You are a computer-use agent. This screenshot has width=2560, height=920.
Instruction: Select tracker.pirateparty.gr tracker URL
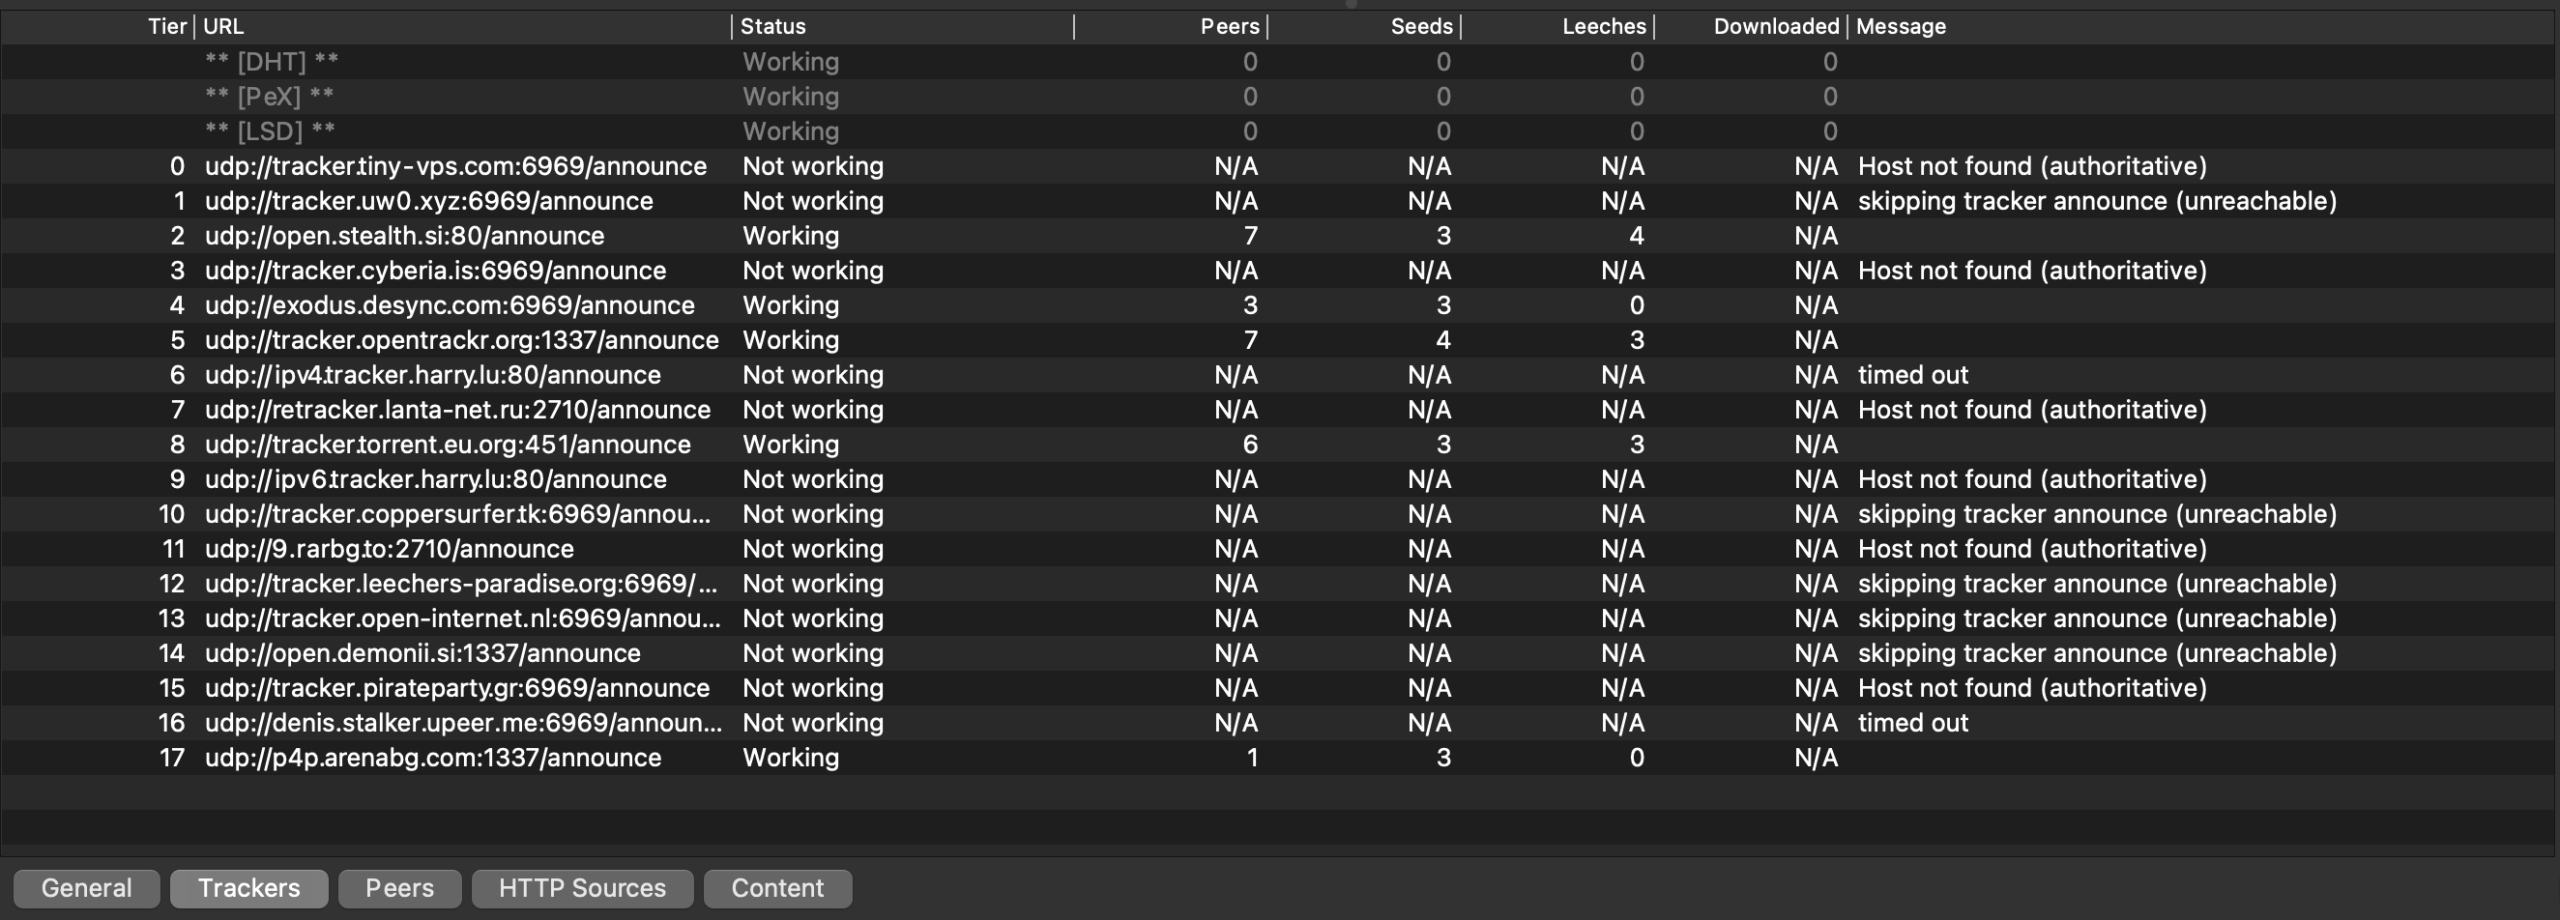point(457,688)
